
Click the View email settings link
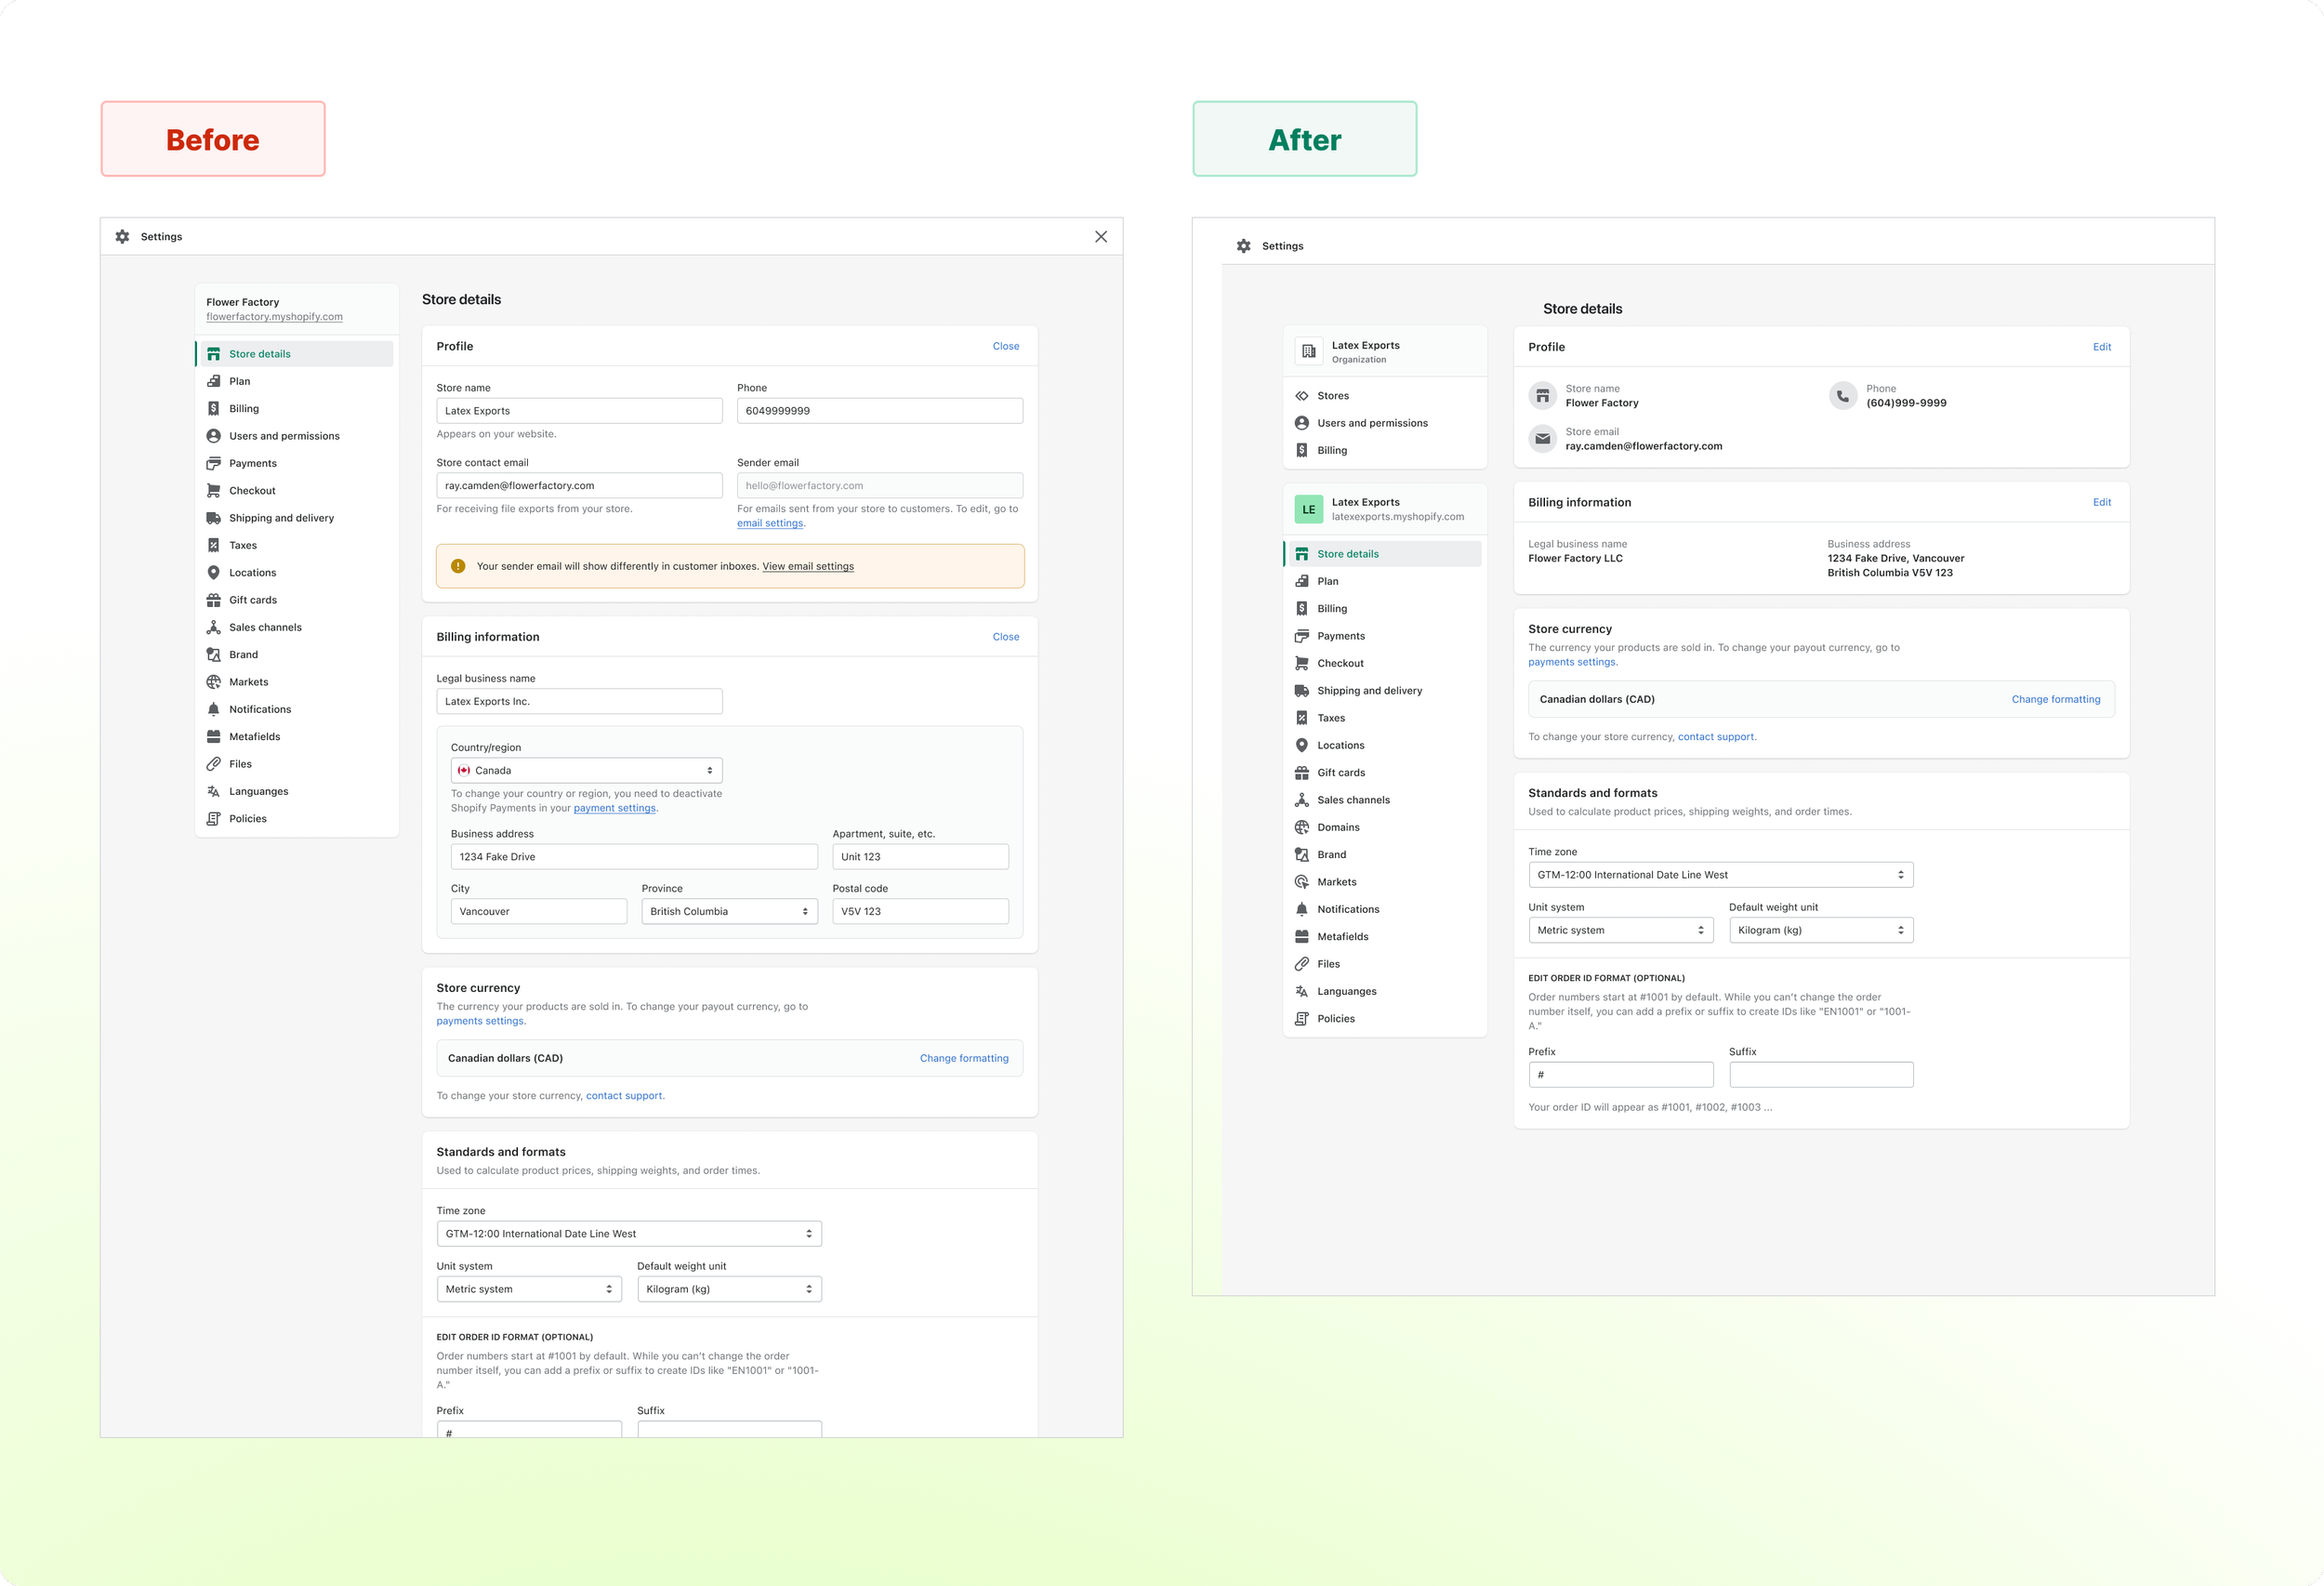tap(807, 567)
